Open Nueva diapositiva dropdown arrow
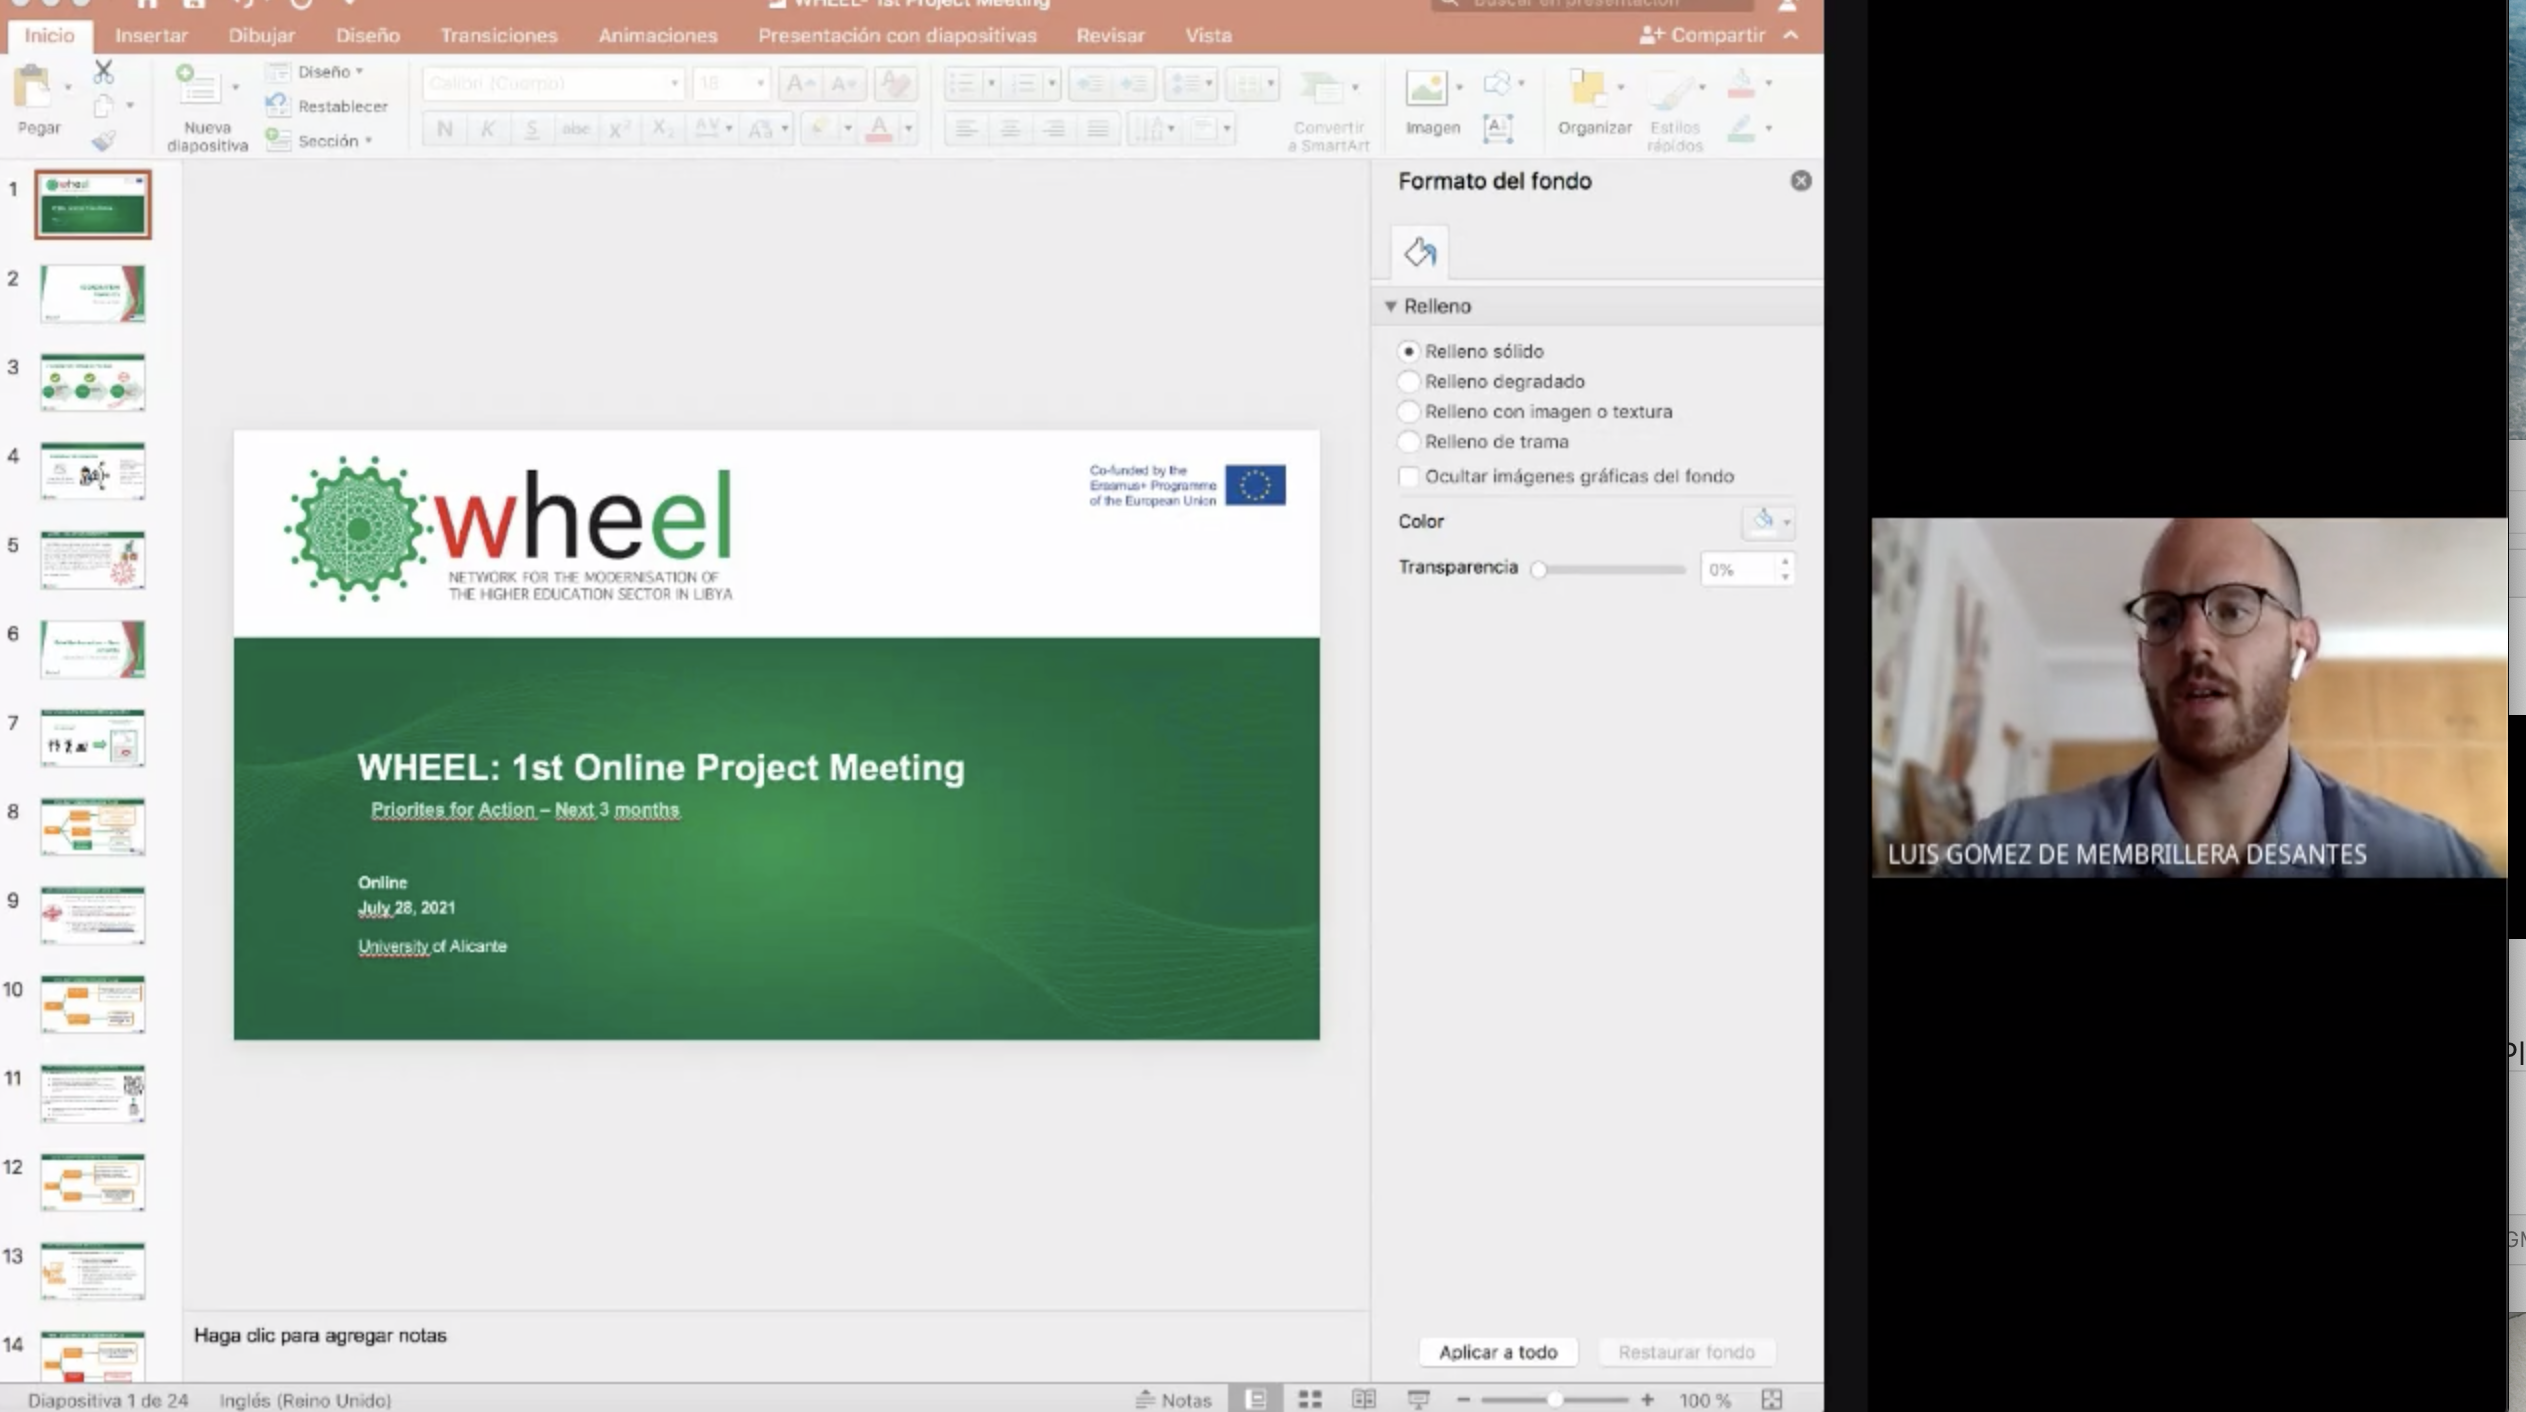The image size is (2526, 1412). tap(235, 88)
